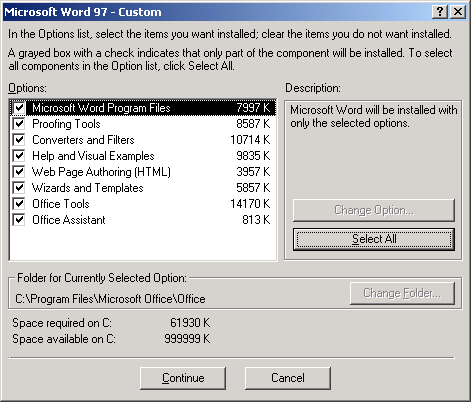
Task: Cancel the Word 97 setup
Action: coord(288,378)
